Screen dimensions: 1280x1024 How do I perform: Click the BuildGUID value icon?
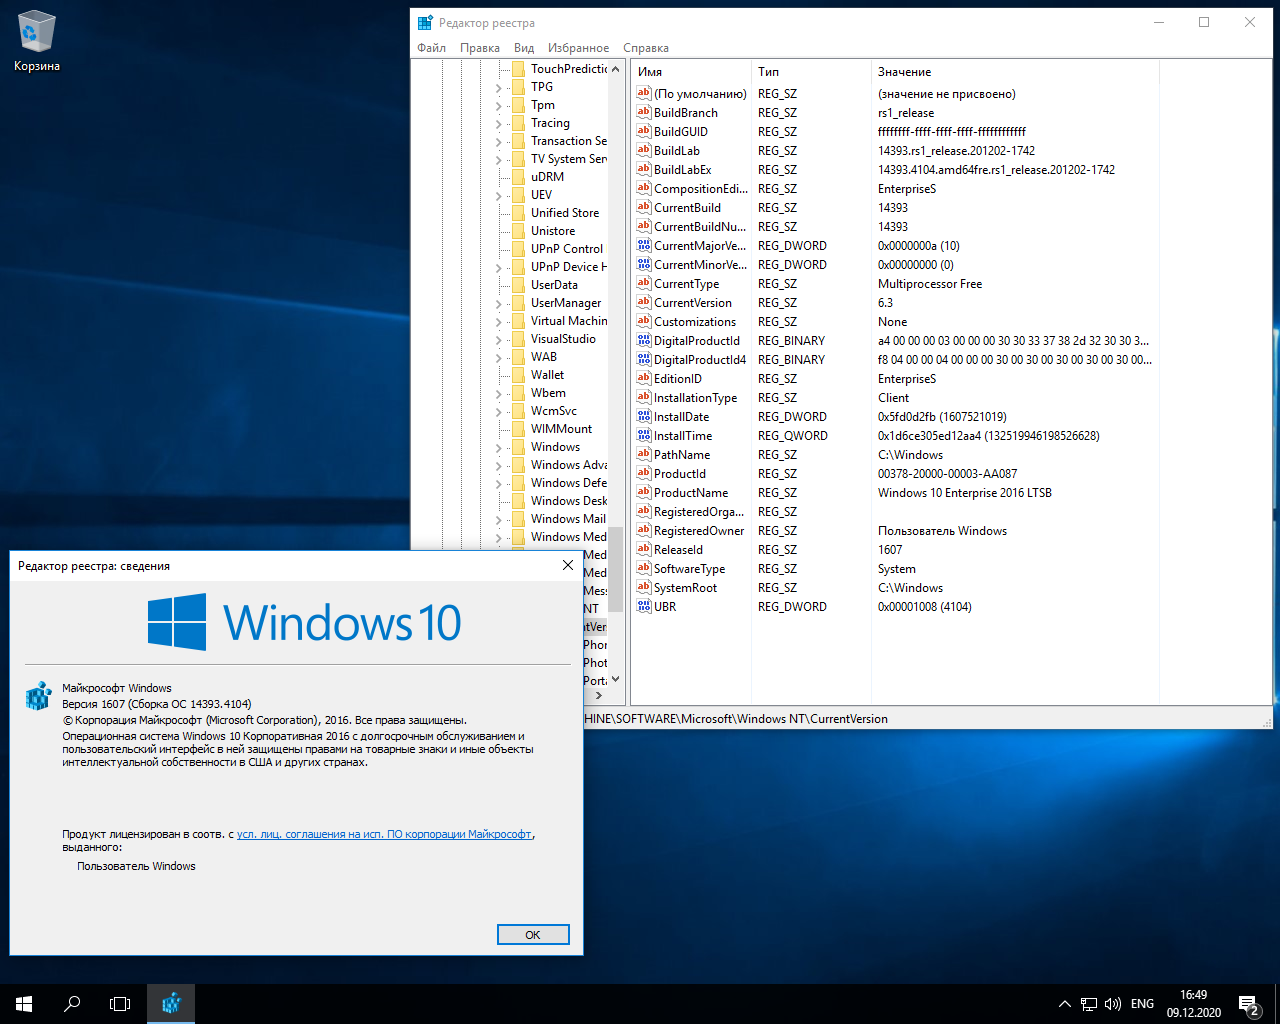(x=644, y=131)
